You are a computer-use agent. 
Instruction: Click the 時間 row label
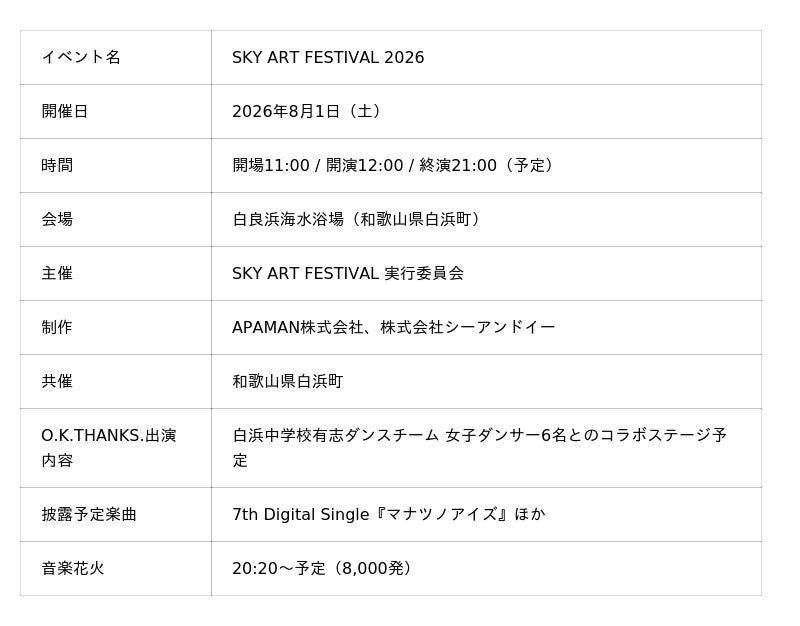pyautogui.click(x=57, y=165)
